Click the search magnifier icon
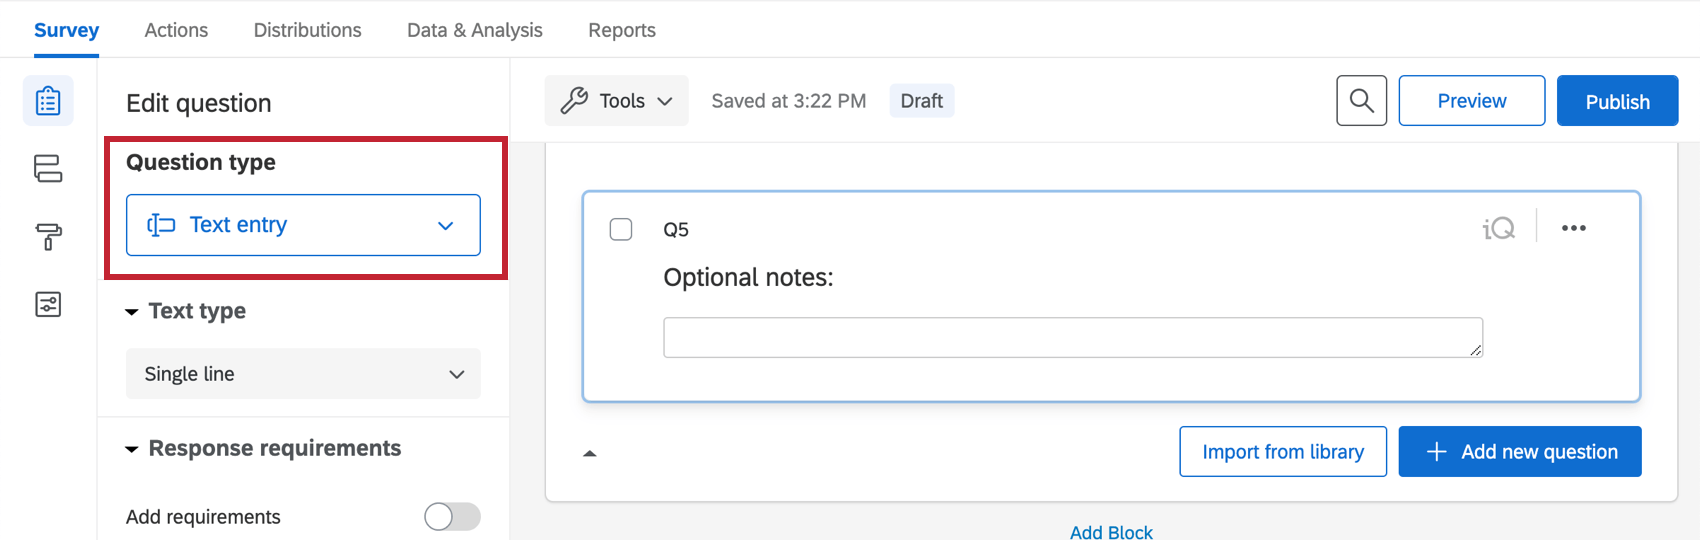The width and height of the screenshot is (1700, 540). coord(1361,101)
